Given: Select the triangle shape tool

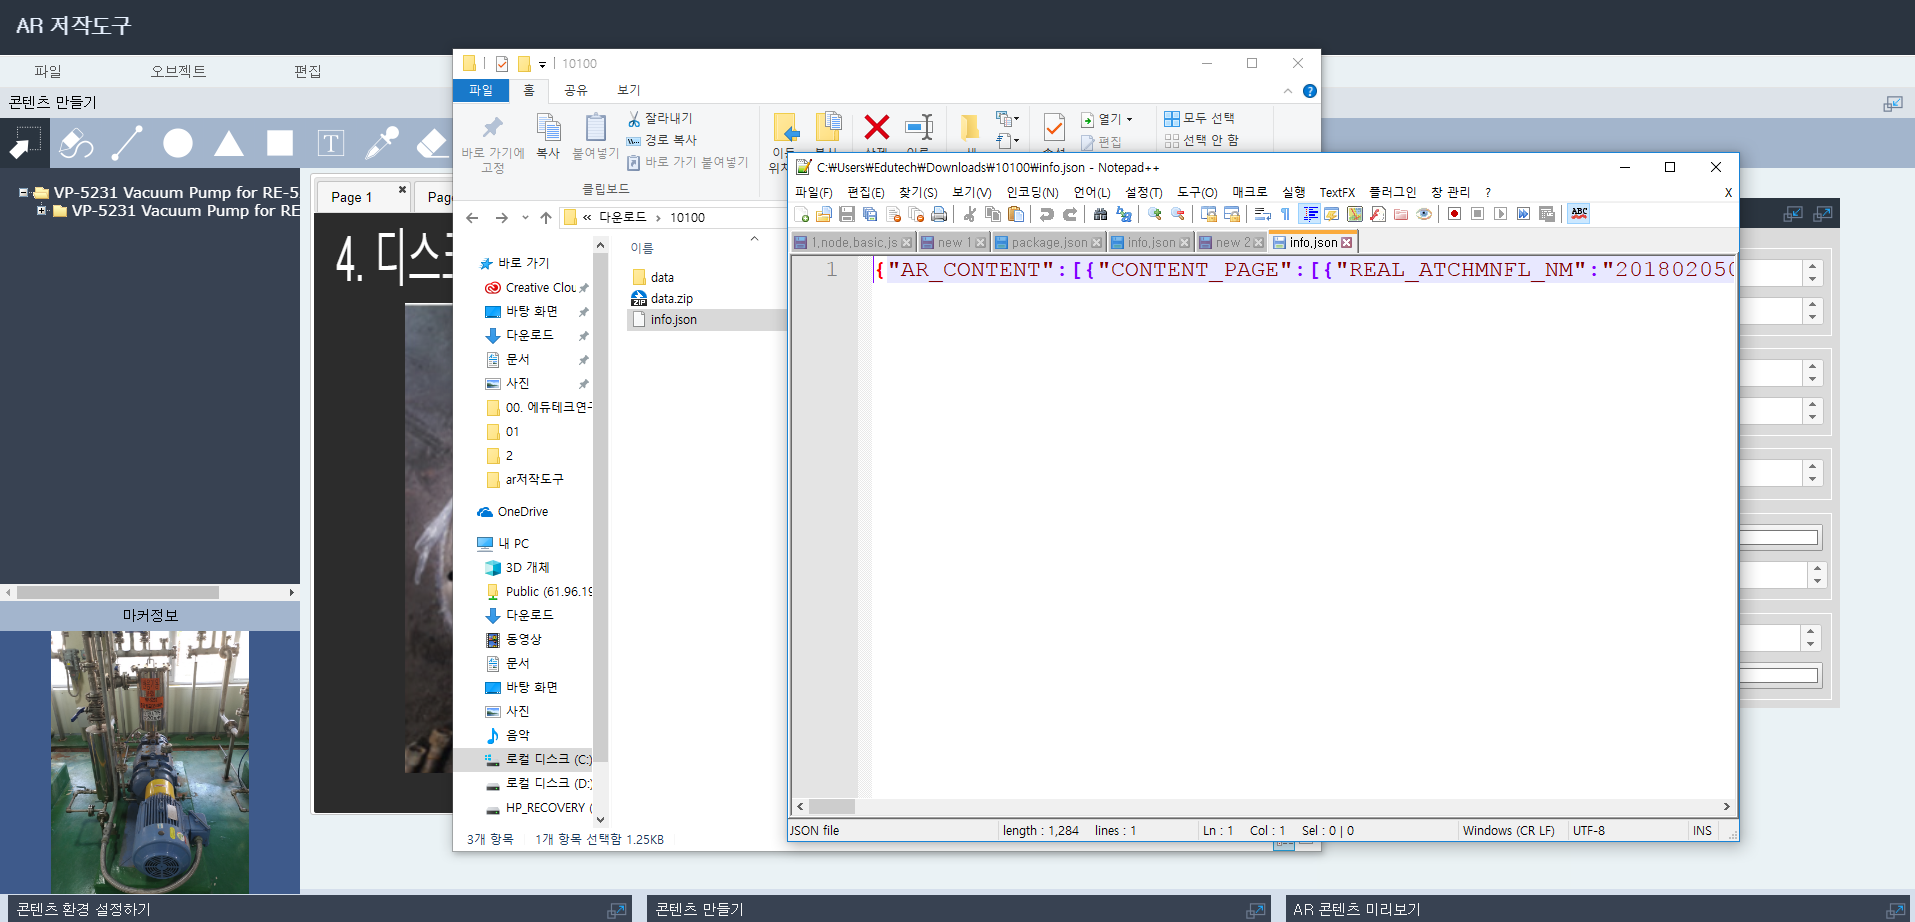Looking at the screenshot, I should pyautogui.click(x=229, y=143).
